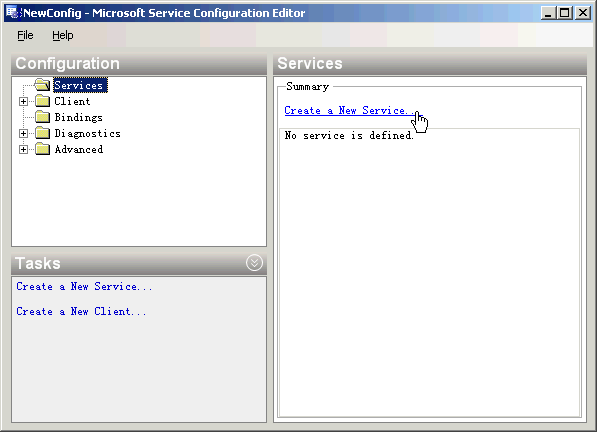Click the Bindings folder icon
597x432 pixels.
[x=42, y=117]
